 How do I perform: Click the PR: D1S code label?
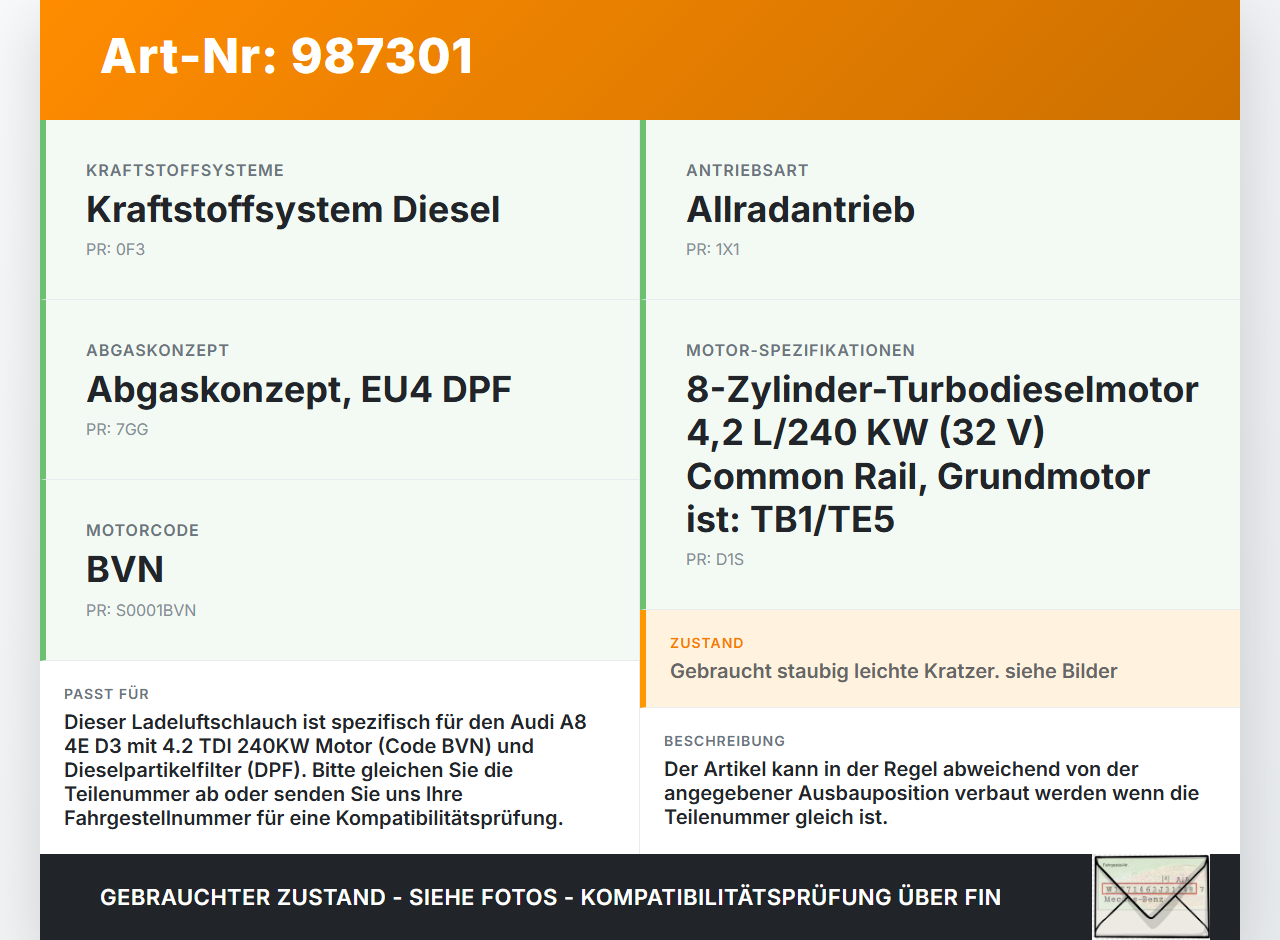point(714,559)
